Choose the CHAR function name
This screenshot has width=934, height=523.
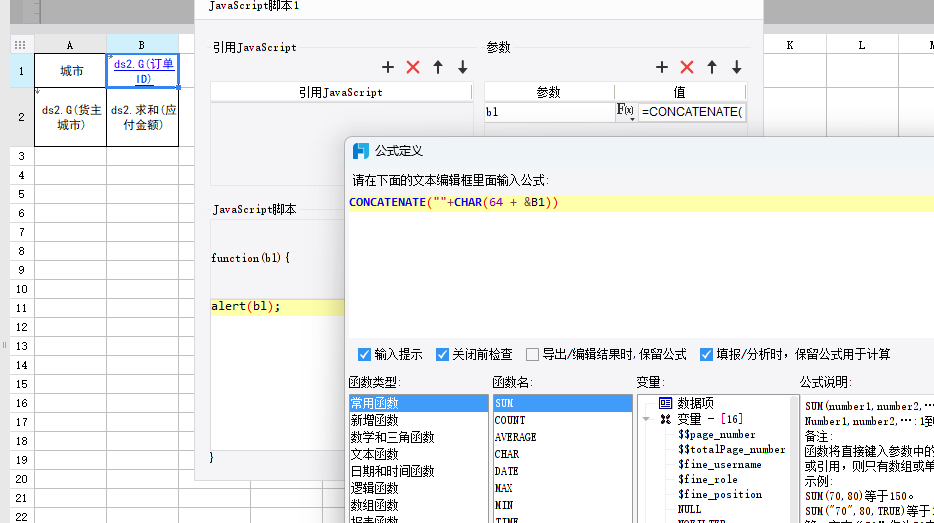(562, 454)
